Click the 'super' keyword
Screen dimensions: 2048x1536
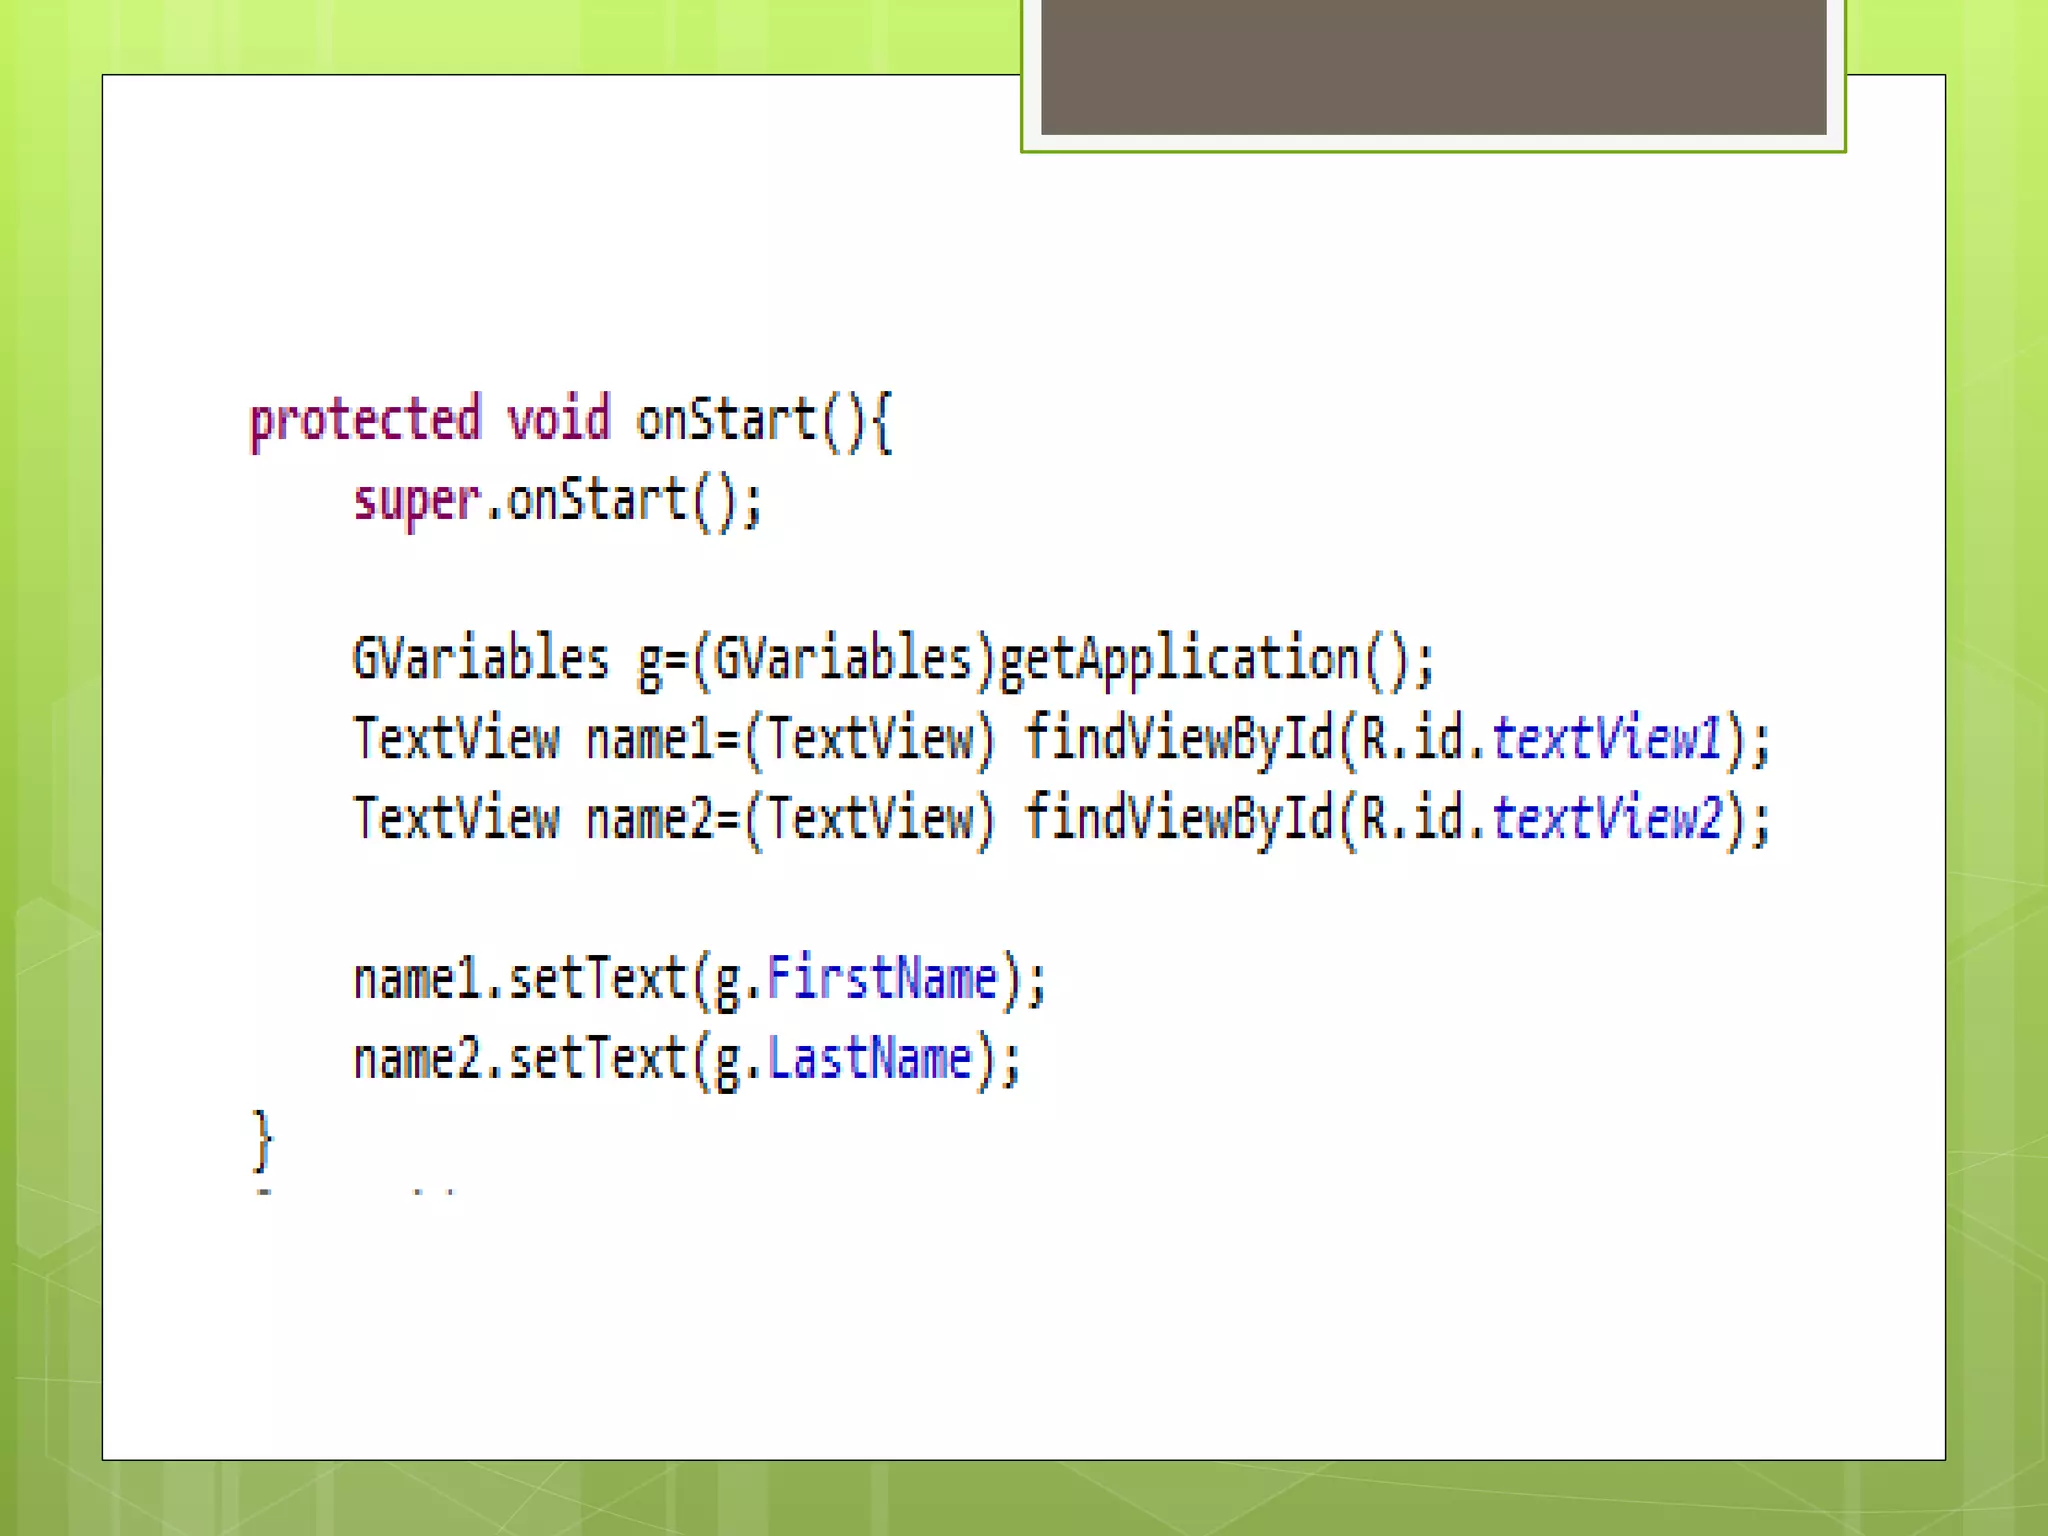[417, 501]
